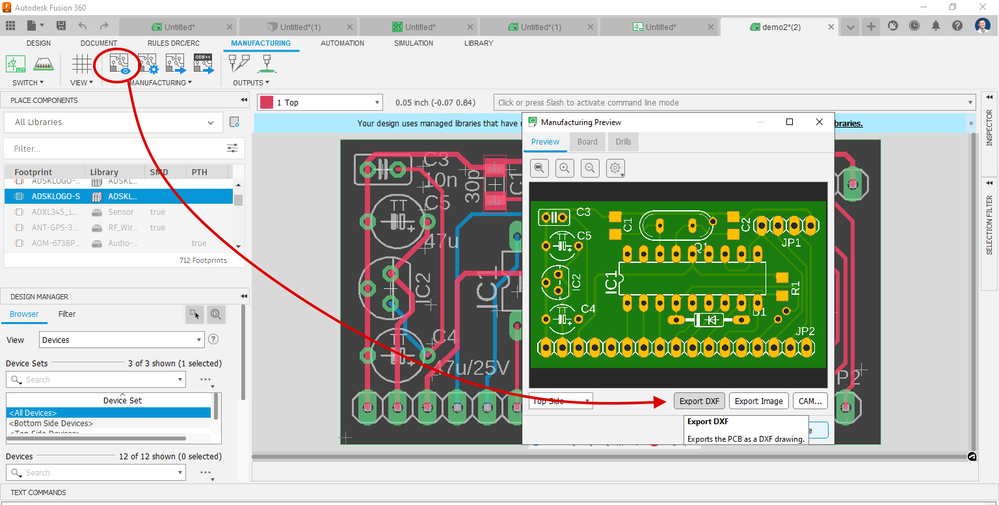This screenshot has height=505, width=999.
Task: Click the extensions globe icon
Action: pyautogui.click(x=893, y=26)
